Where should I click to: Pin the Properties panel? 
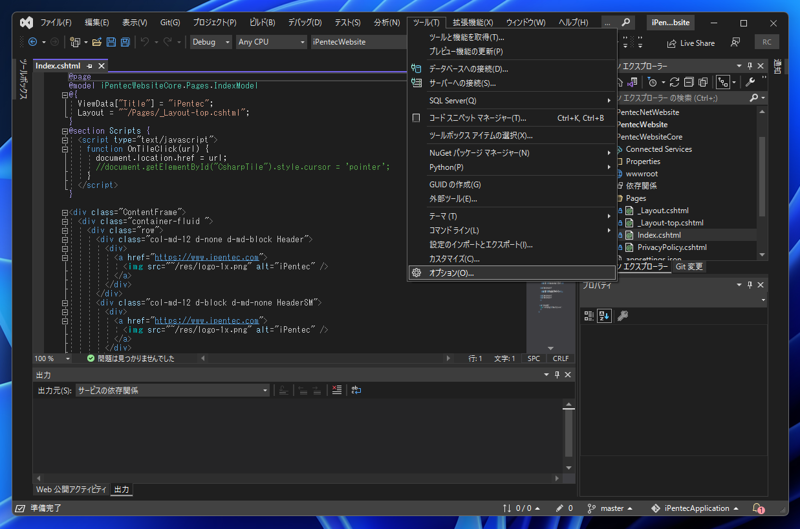(x=749, y=285)
